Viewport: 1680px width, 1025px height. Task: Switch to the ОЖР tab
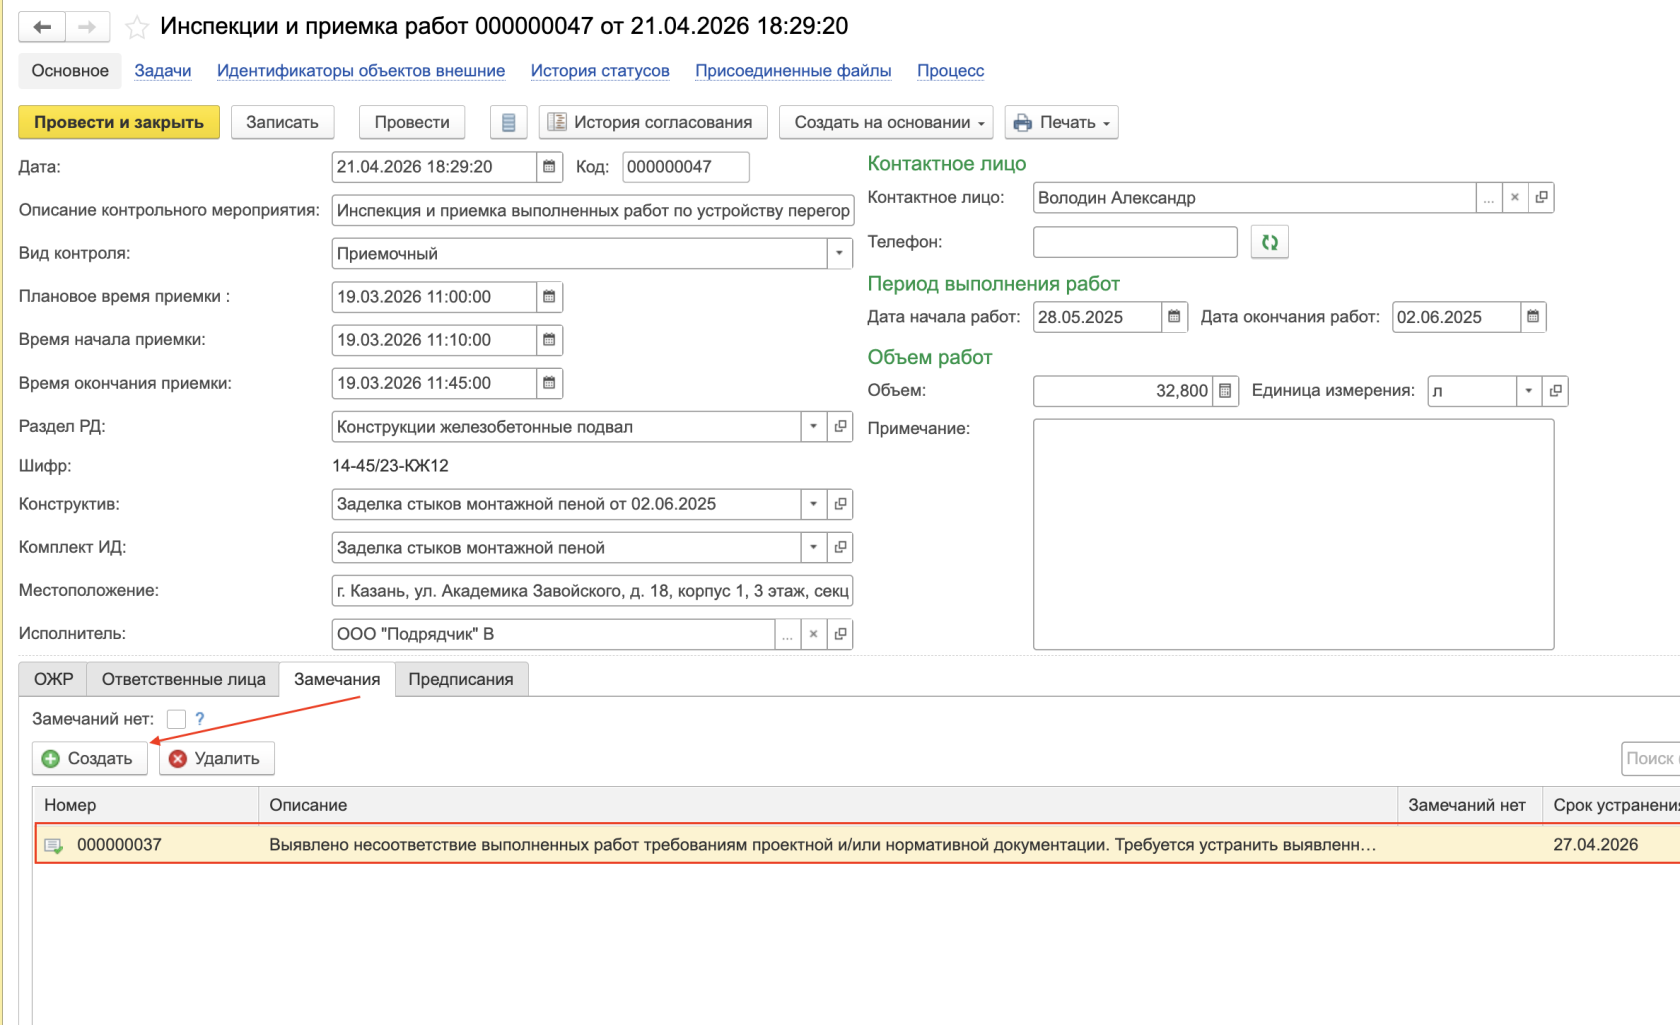(54, 679)
